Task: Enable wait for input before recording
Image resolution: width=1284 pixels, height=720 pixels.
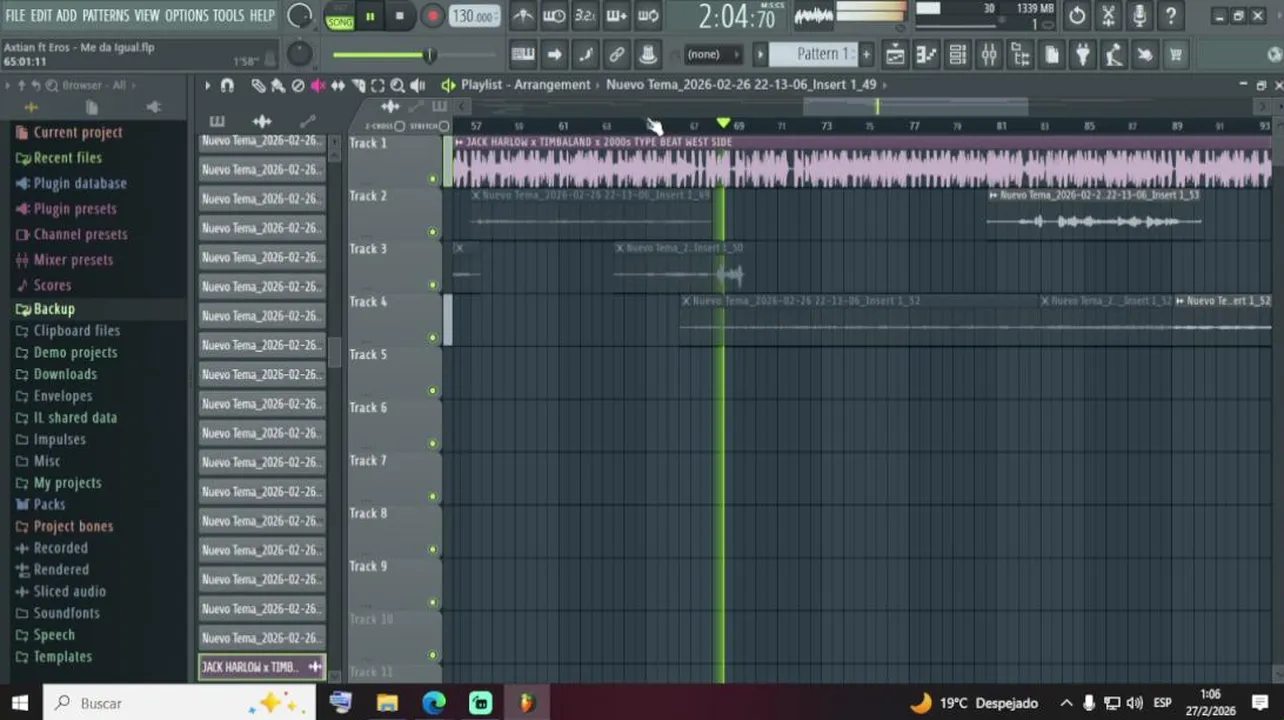Action: point(553,16)
